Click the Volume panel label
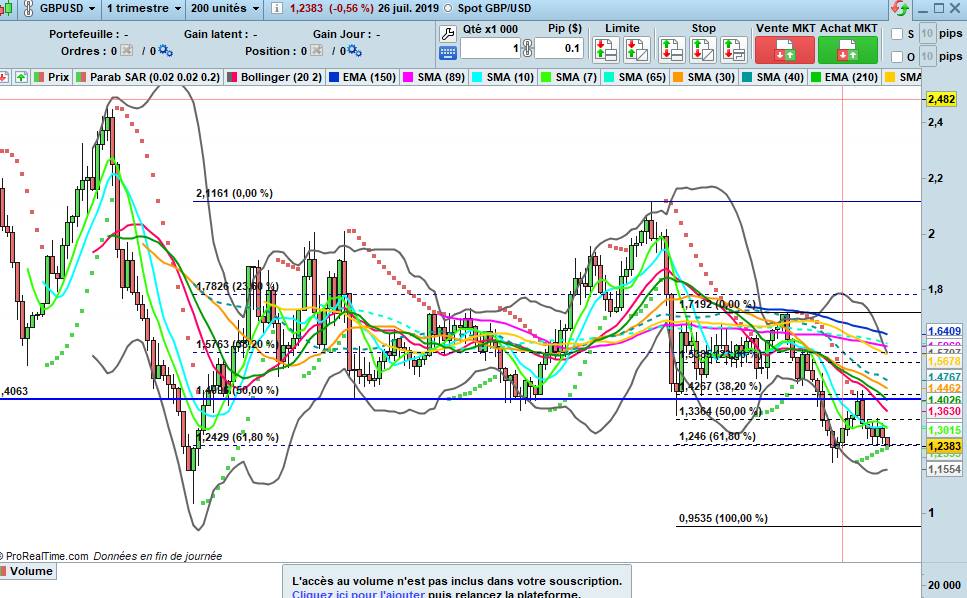The height and width of the screenshot is (598, 967). pos(31,571)
